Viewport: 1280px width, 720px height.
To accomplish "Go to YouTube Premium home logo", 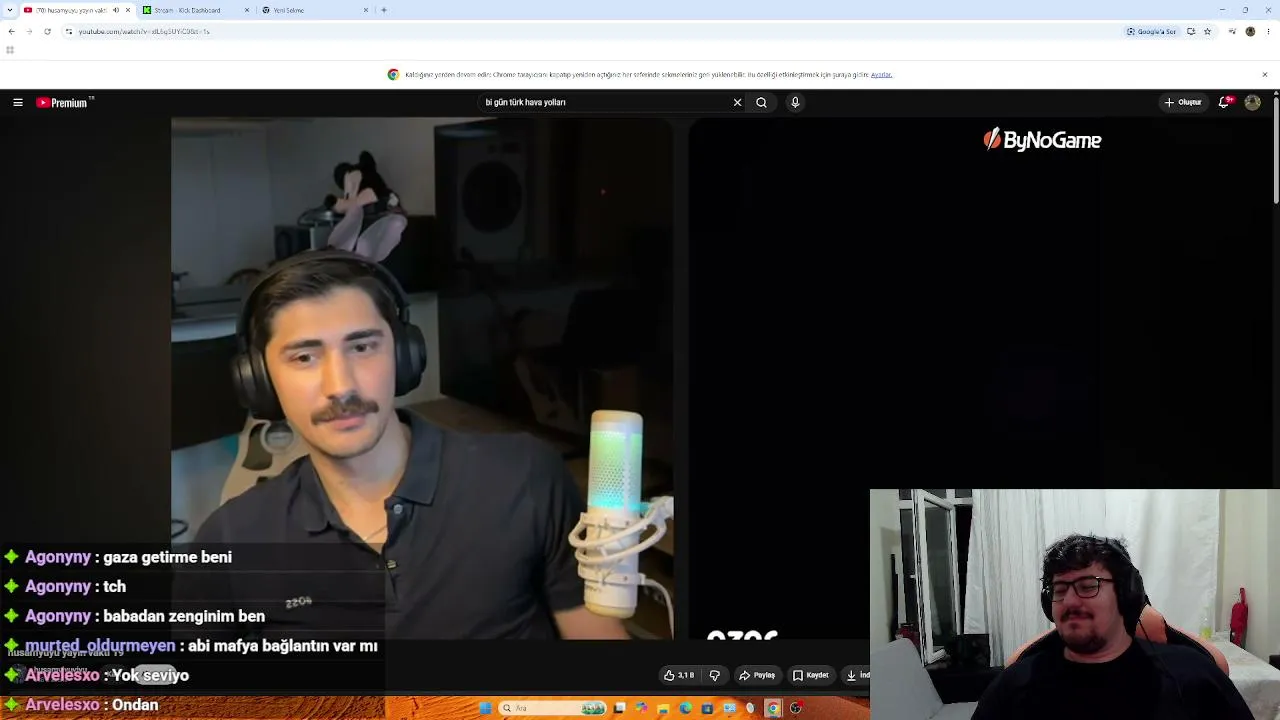I will click(64, 102).
